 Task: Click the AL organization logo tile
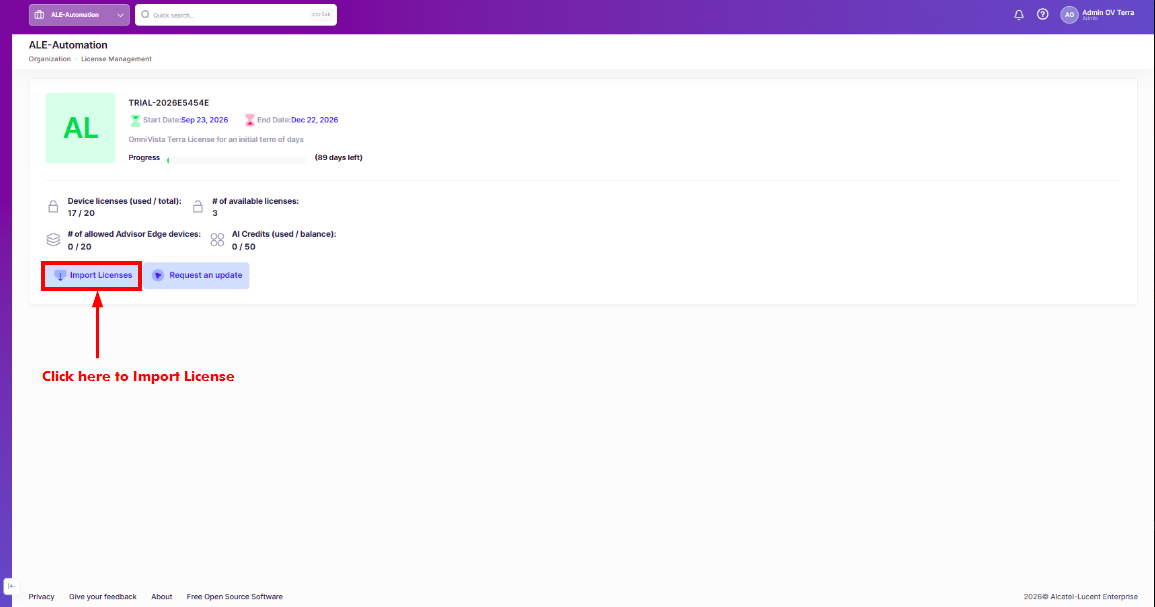(x=80, y=128)
